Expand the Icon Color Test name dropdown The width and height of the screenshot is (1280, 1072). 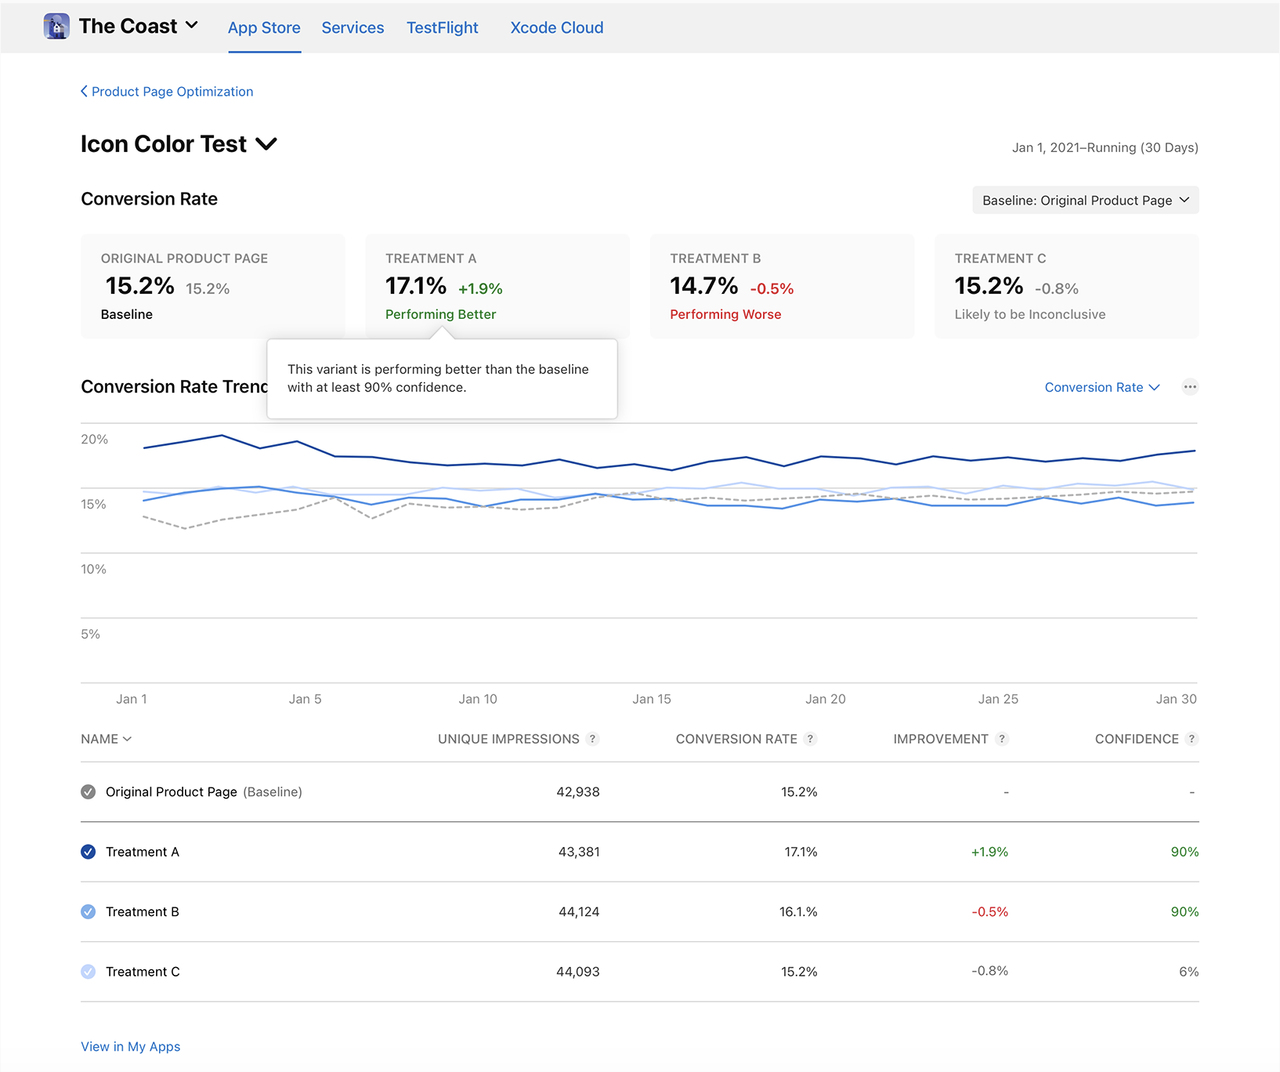(x=265, y=144)
